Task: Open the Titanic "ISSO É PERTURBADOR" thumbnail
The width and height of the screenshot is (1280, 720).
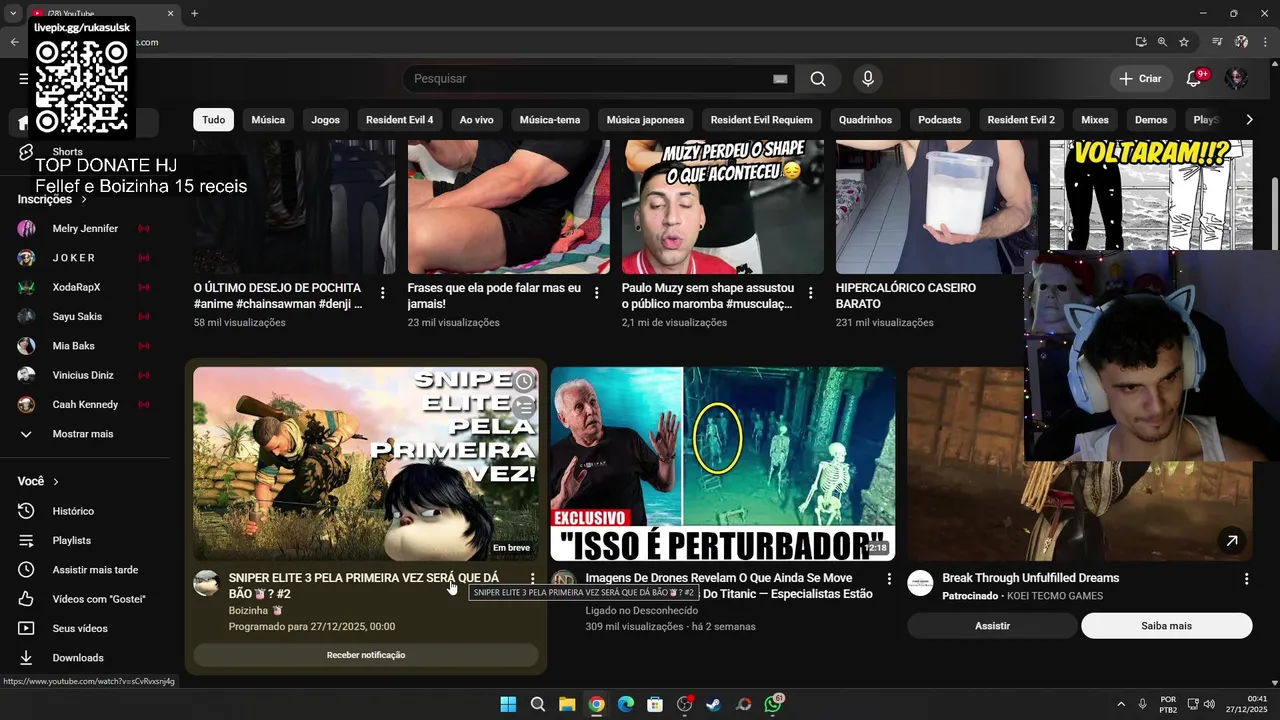Action: coord(723,464)
